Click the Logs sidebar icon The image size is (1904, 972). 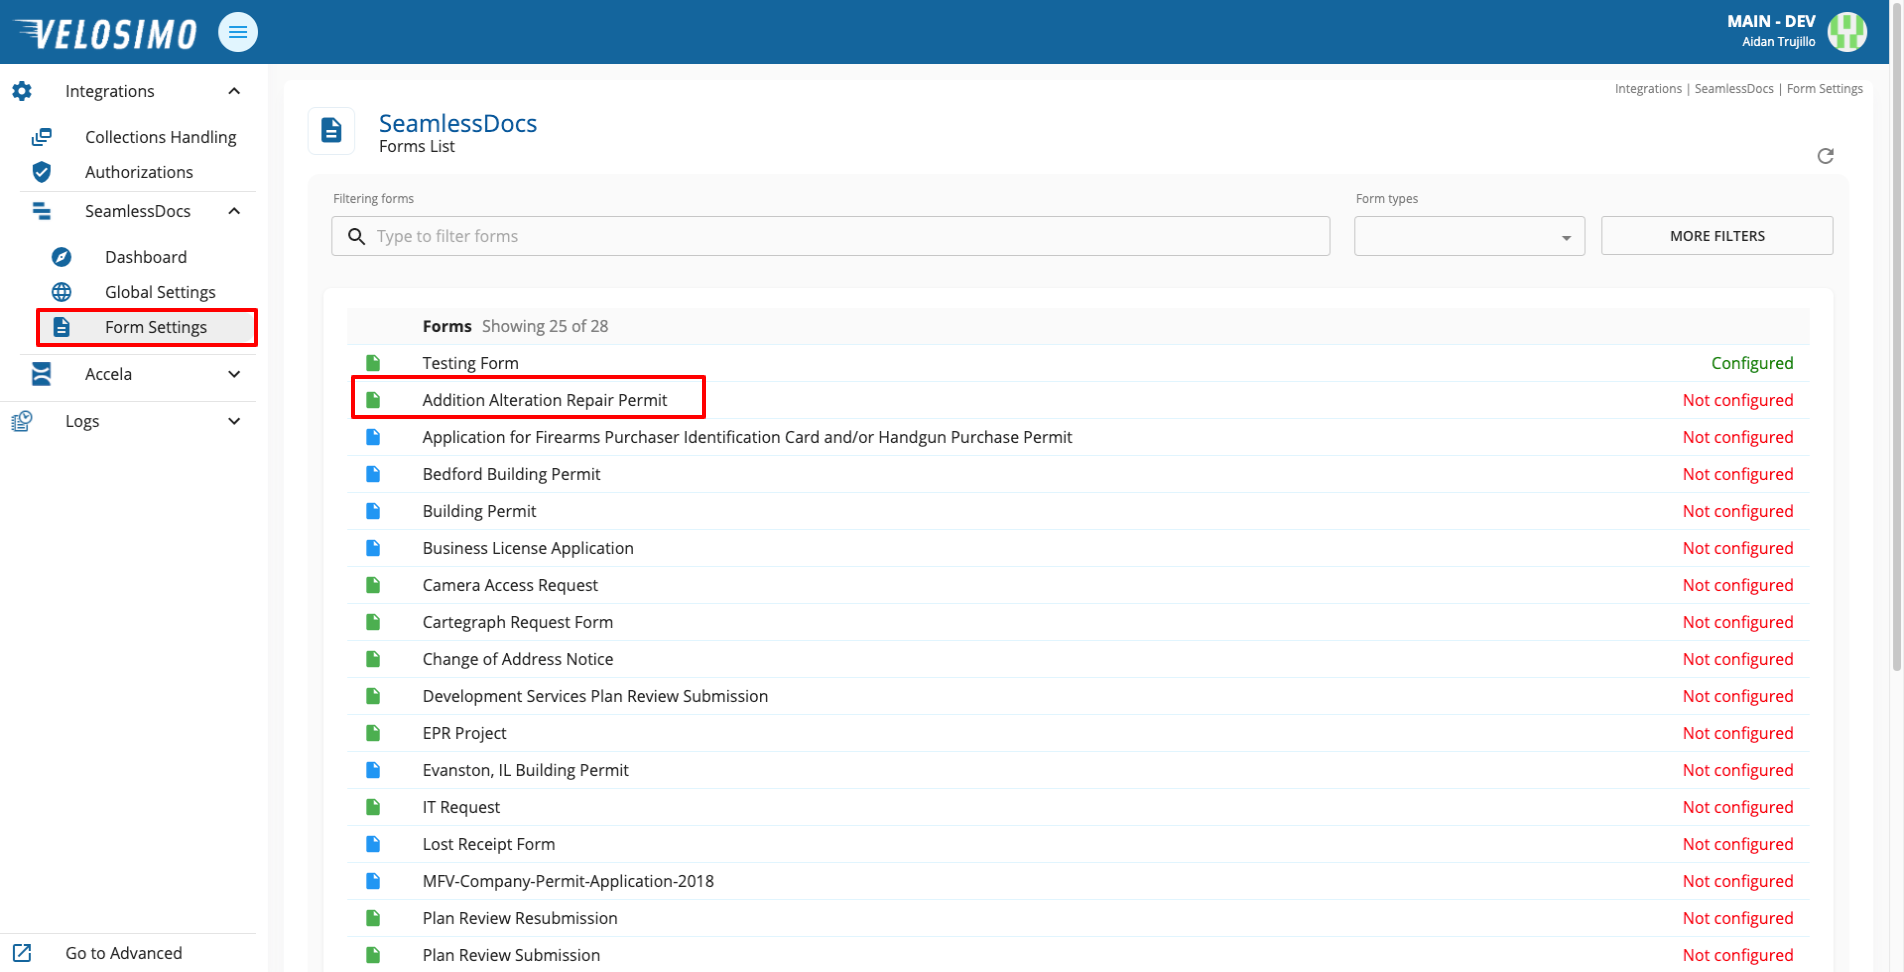pyautogui.click(x=22, y=421)
